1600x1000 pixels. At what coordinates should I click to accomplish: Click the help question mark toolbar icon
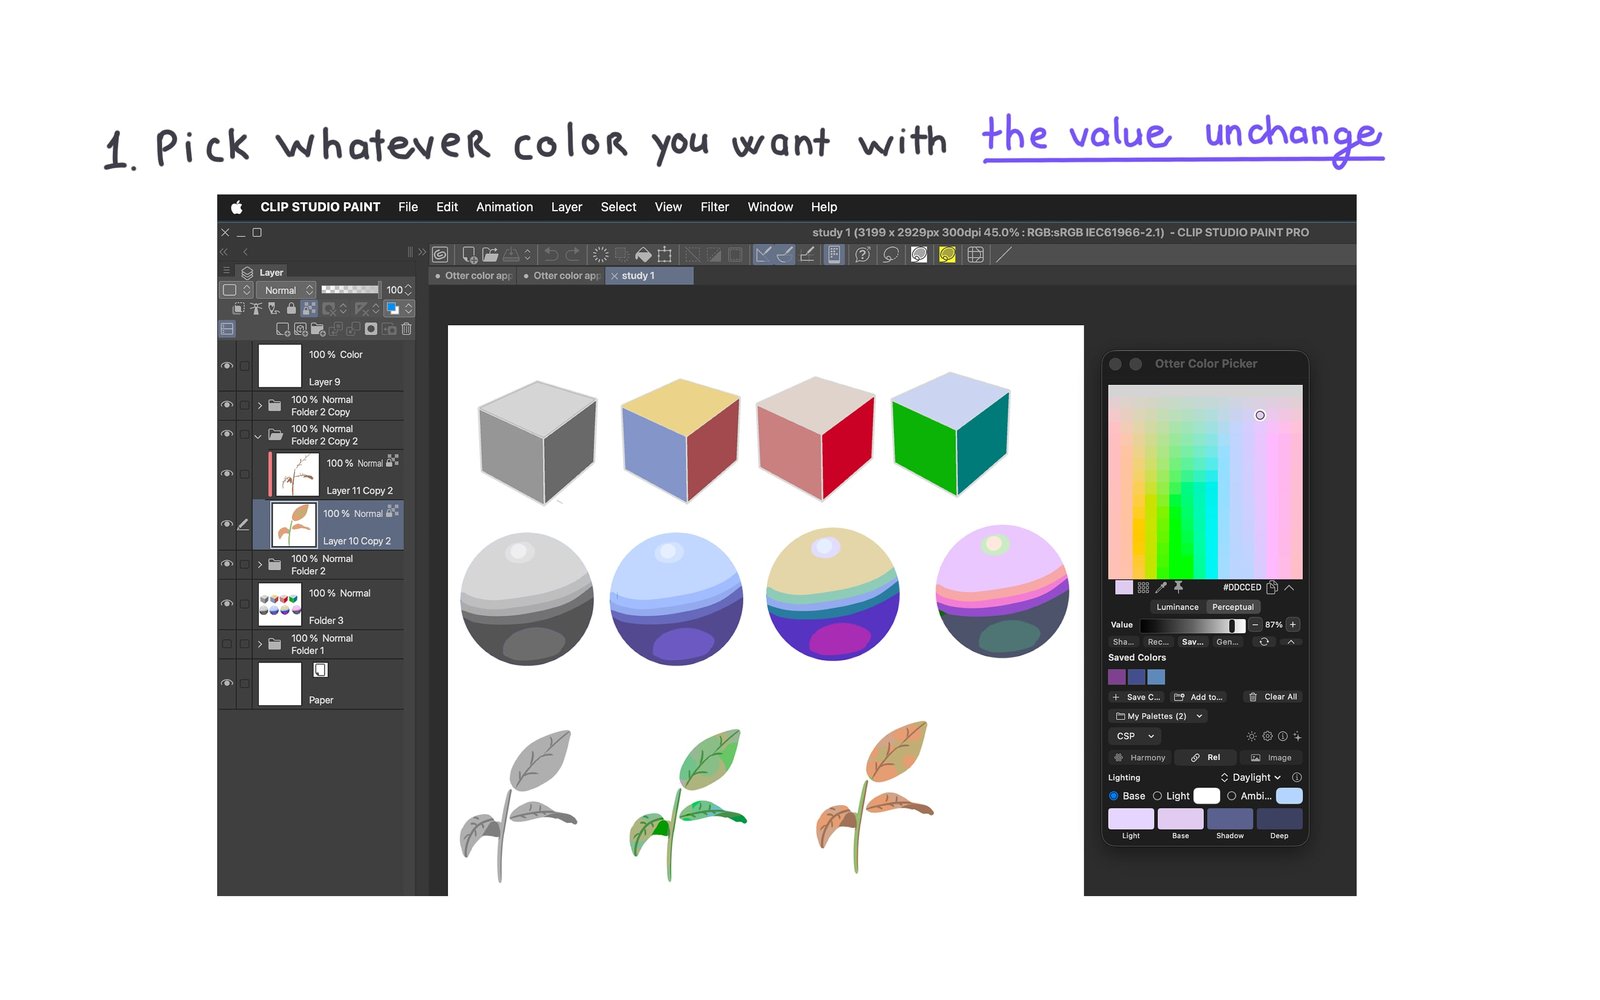coord(863,255)
